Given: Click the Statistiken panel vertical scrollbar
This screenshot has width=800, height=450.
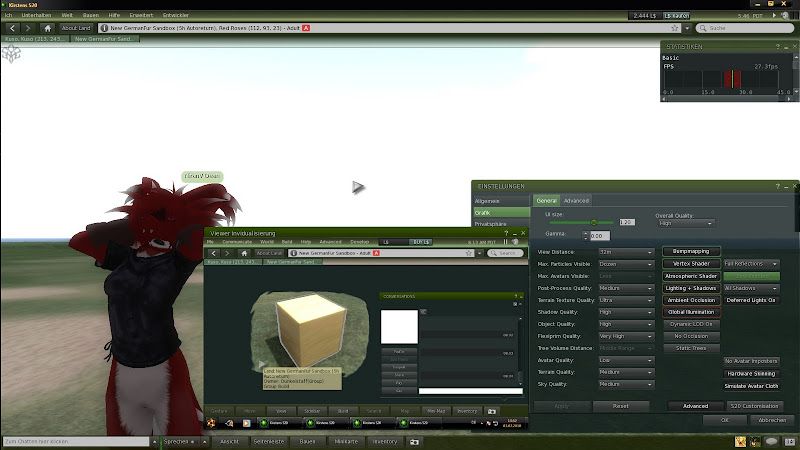Looking at the screenshot, I should (x=795, y=74).
